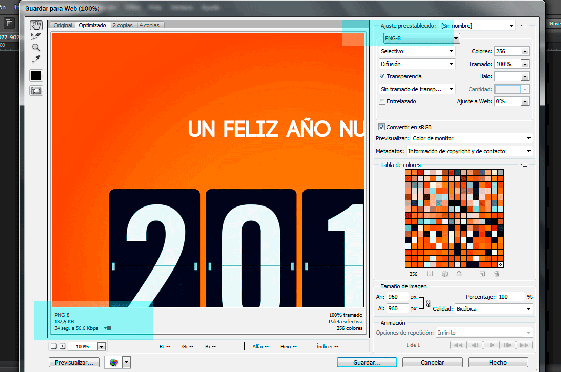Open the Colores field arrow
This screenshot has width=561, height=372.
point(525,51)
